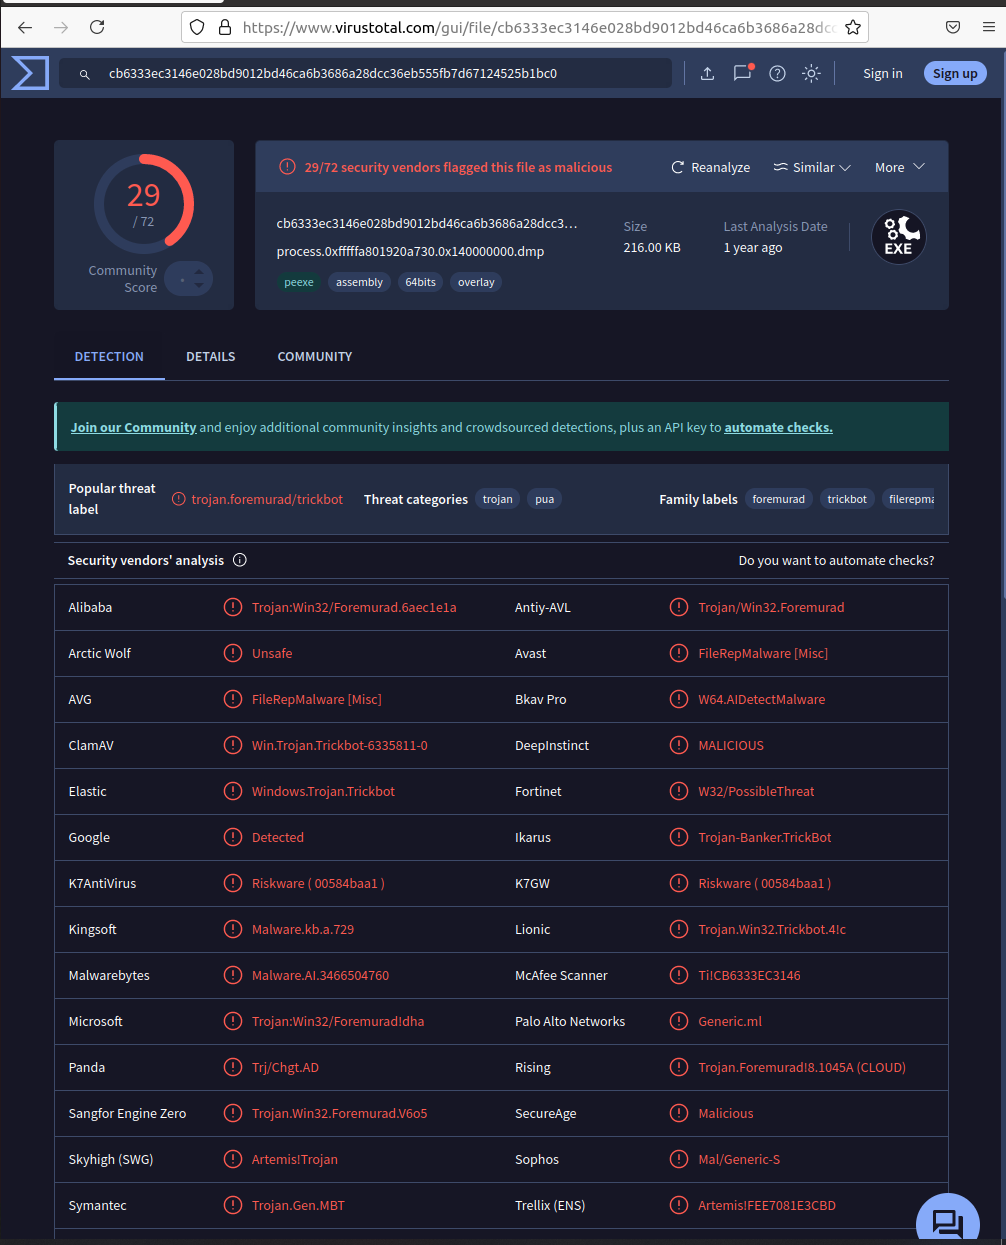Follow the Join our Community link

click(133, 427)
